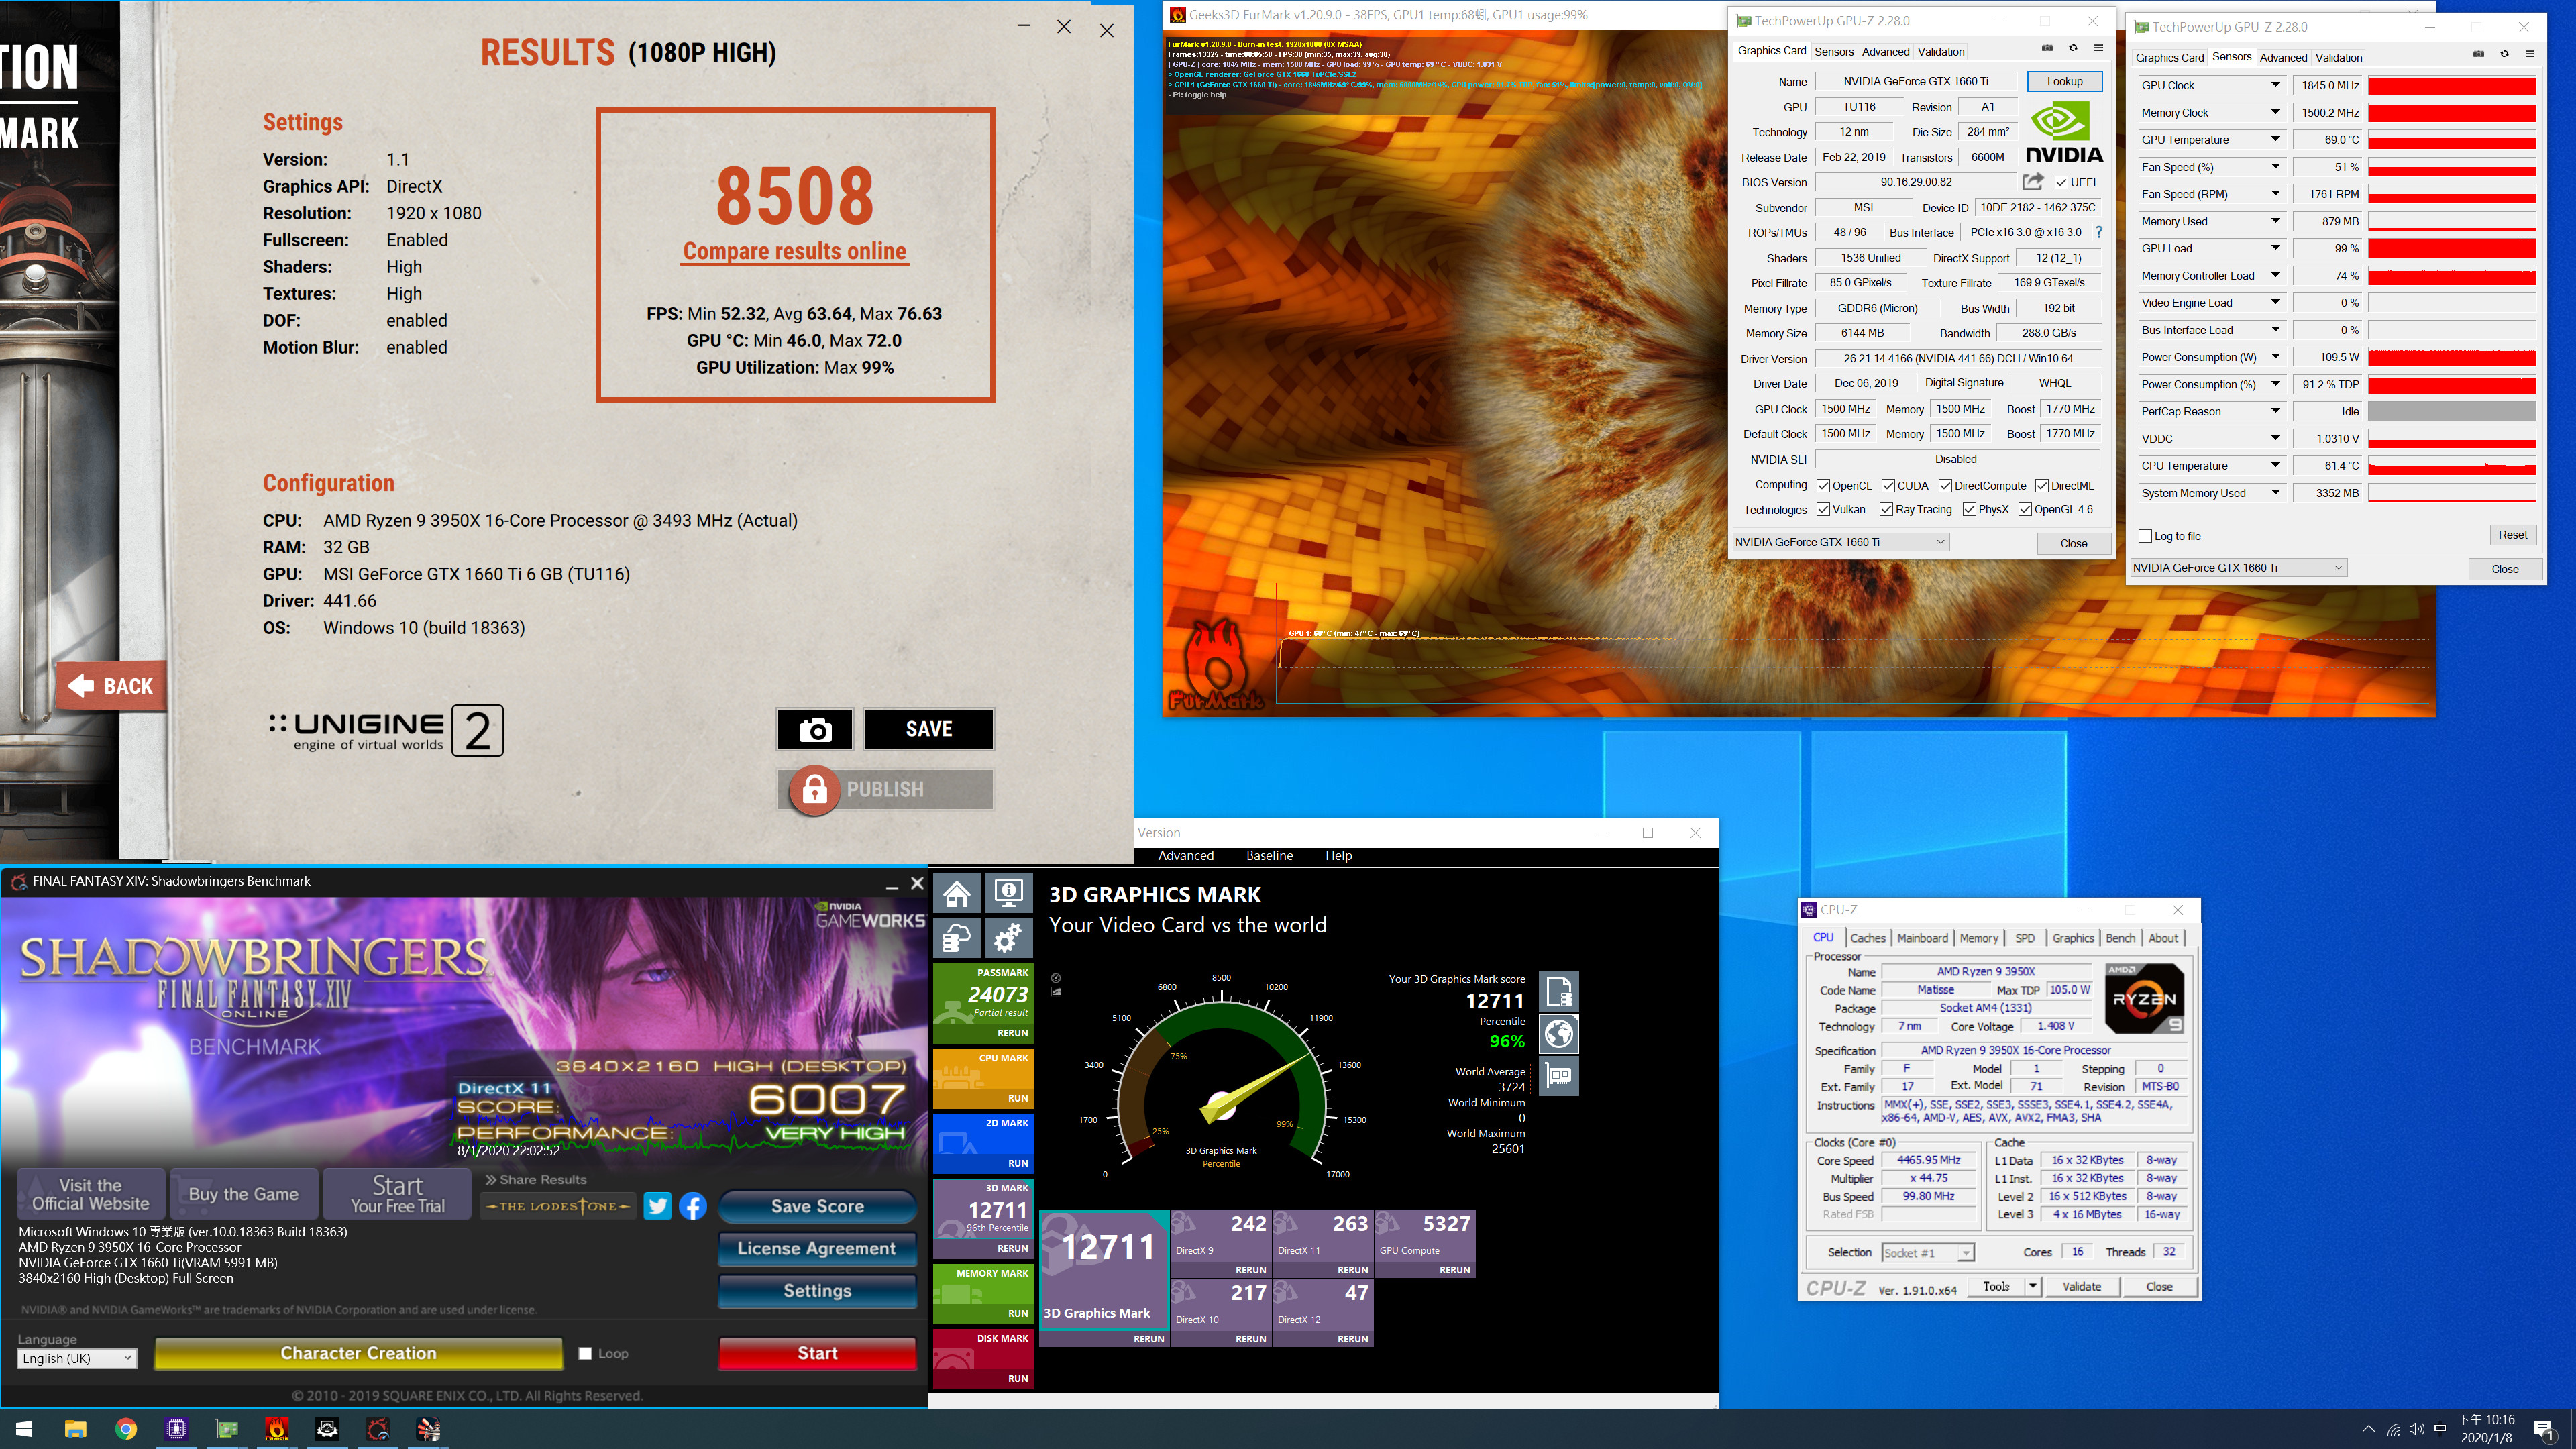Click the Lookup button in GPU-Z
Viewport: 2576px width, 1449px height.
(2064, 81)
